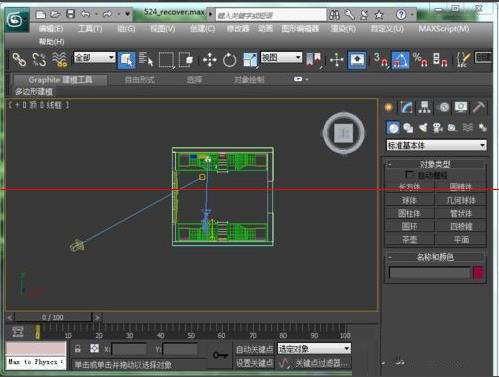499x377 pixels.
Task: Open the 选定对象 key filter dropdown
Action: [314, 349]
